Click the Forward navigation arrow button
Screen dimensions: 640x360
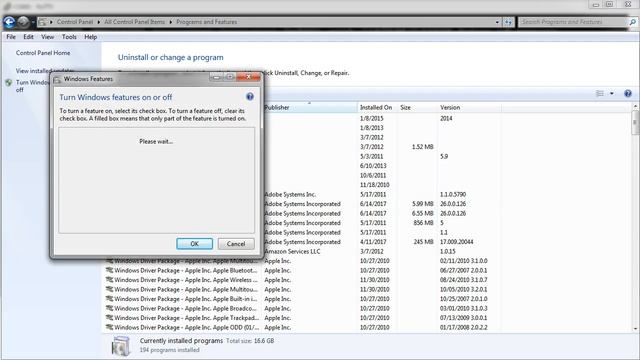pos(23,22)
